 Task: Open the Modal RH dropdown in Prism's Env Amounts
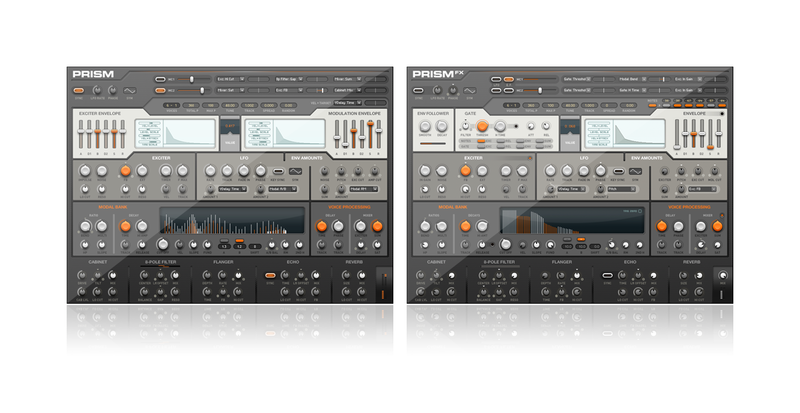pos(364,189)
